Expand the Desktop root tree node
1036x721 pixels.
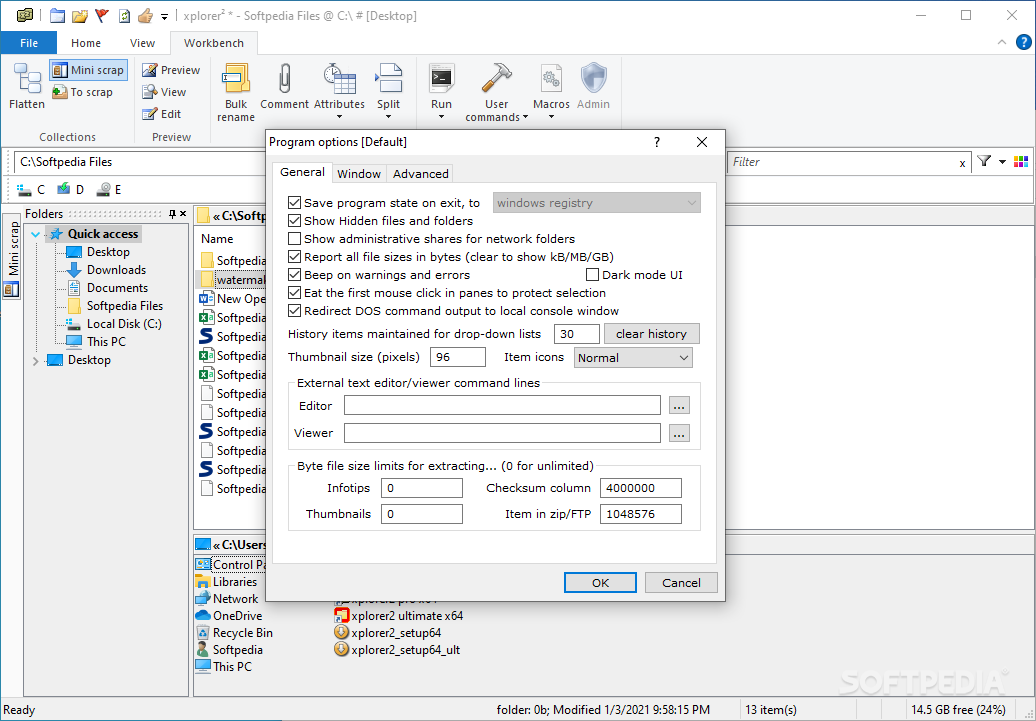pyautogui.click(x=36, y=360)
